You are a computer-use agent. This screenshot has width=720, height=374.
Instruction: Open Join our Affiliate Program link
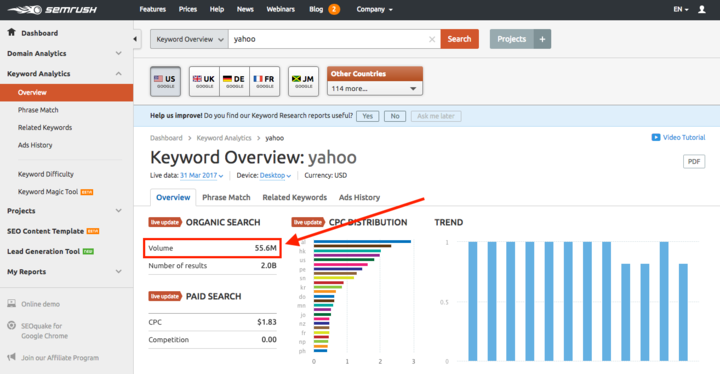coord(60,358)
